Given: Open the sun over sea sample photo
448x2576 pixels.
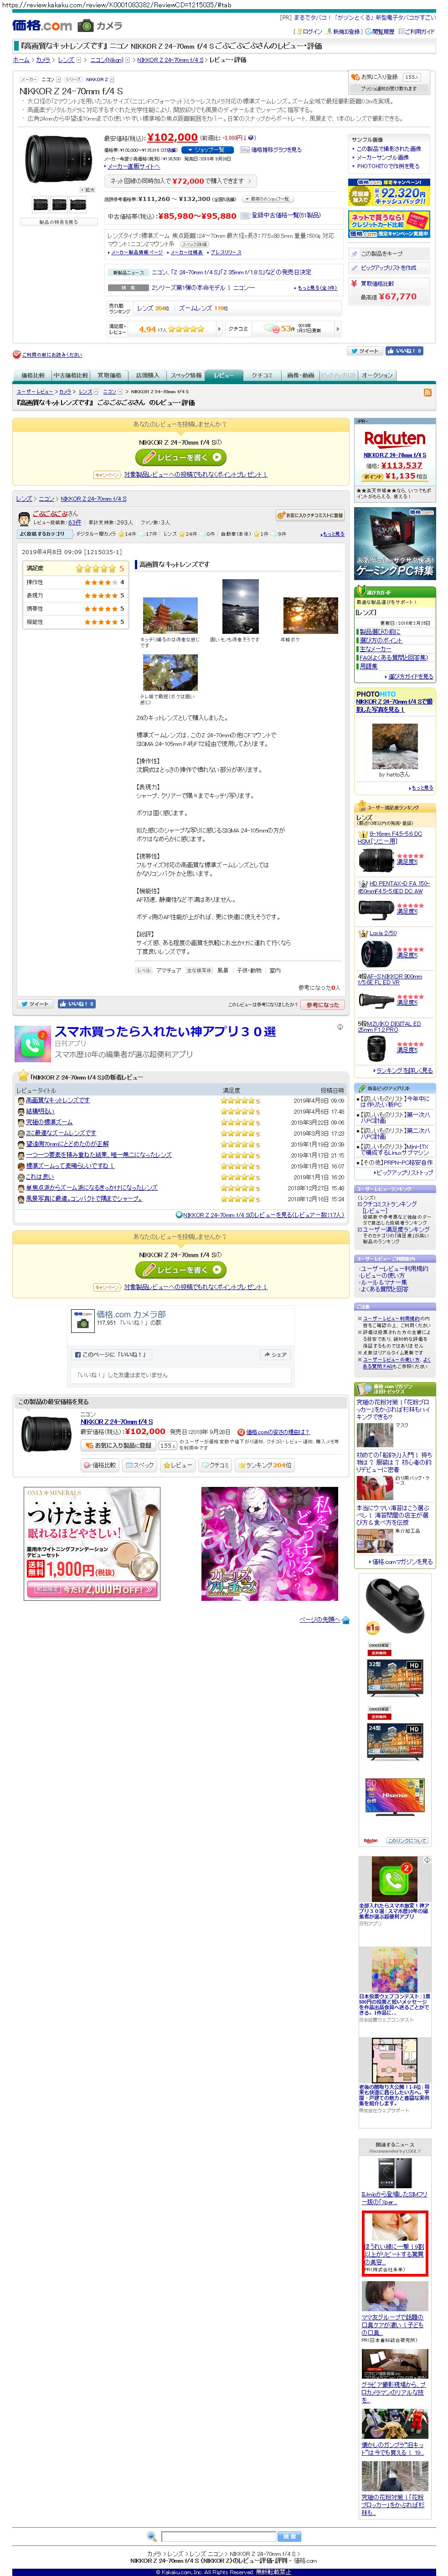Looking at the screenshot, I should click(x=240, y=606).
